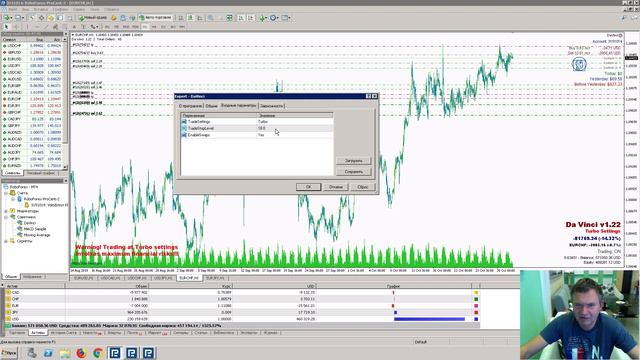Select GBPUSD row in Market Watch

pyautogui.click(x=32, y=53)
